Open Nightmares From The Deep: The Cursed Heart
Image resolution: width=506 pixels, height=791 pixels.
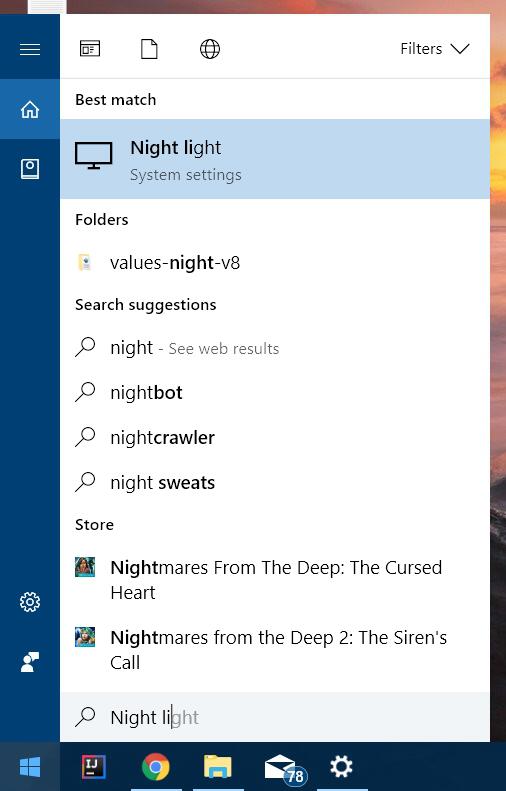point(275,580)
